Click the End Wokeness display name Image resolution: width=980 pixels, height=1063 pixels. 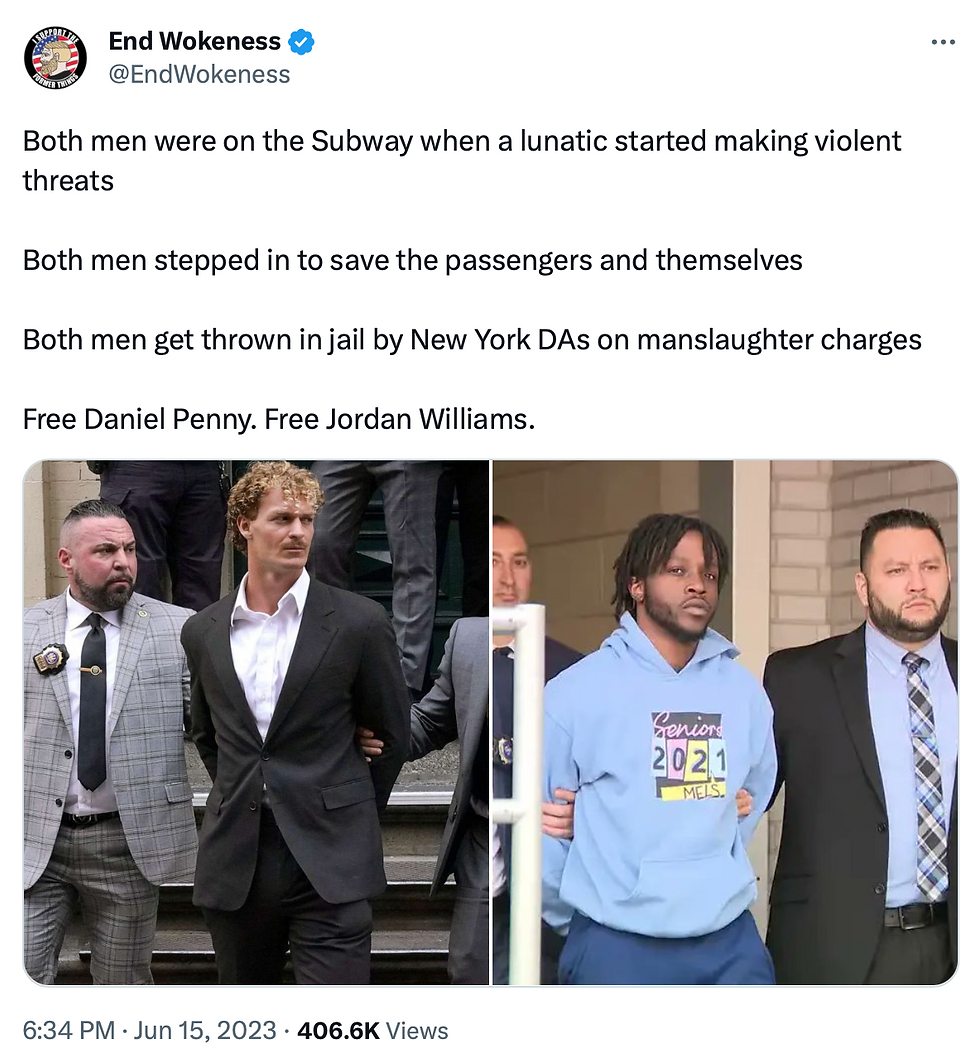195,41
